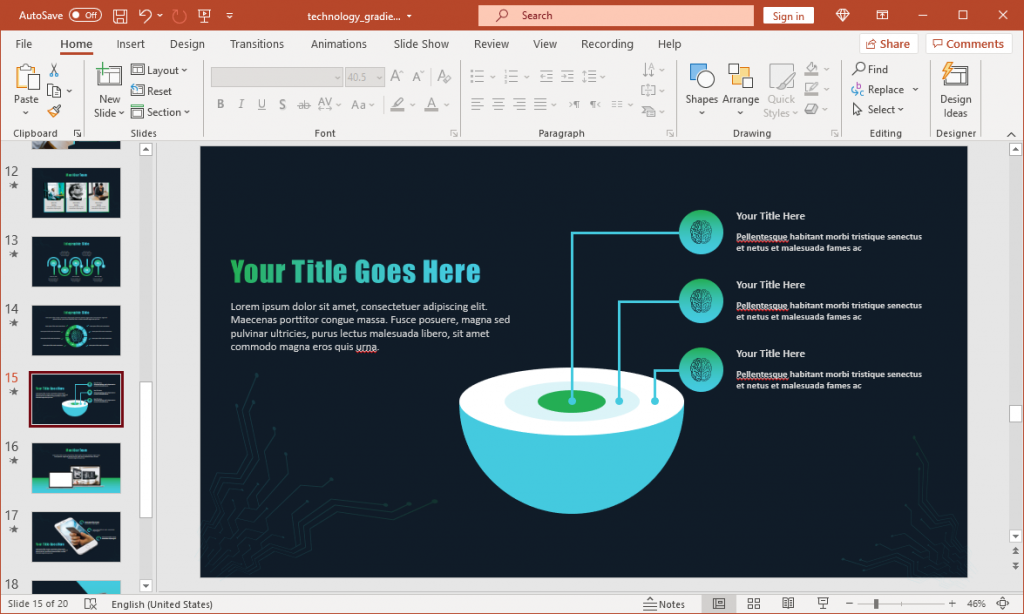
Task: Click the Share button
Action: (888, 43)
